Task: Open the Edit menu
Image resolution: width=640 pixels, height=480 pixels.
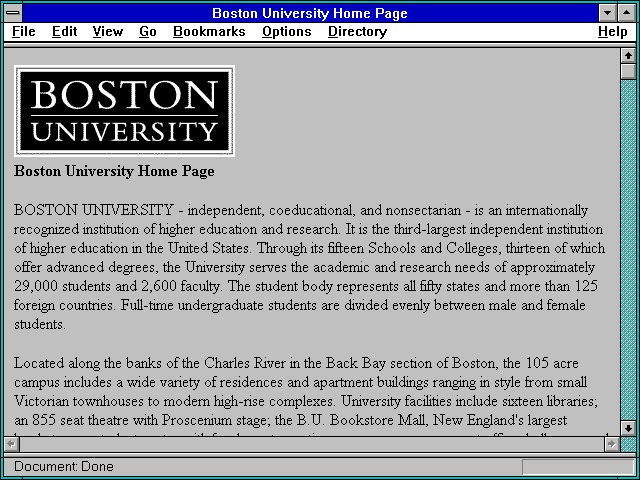Action: [x=64, y=32]
